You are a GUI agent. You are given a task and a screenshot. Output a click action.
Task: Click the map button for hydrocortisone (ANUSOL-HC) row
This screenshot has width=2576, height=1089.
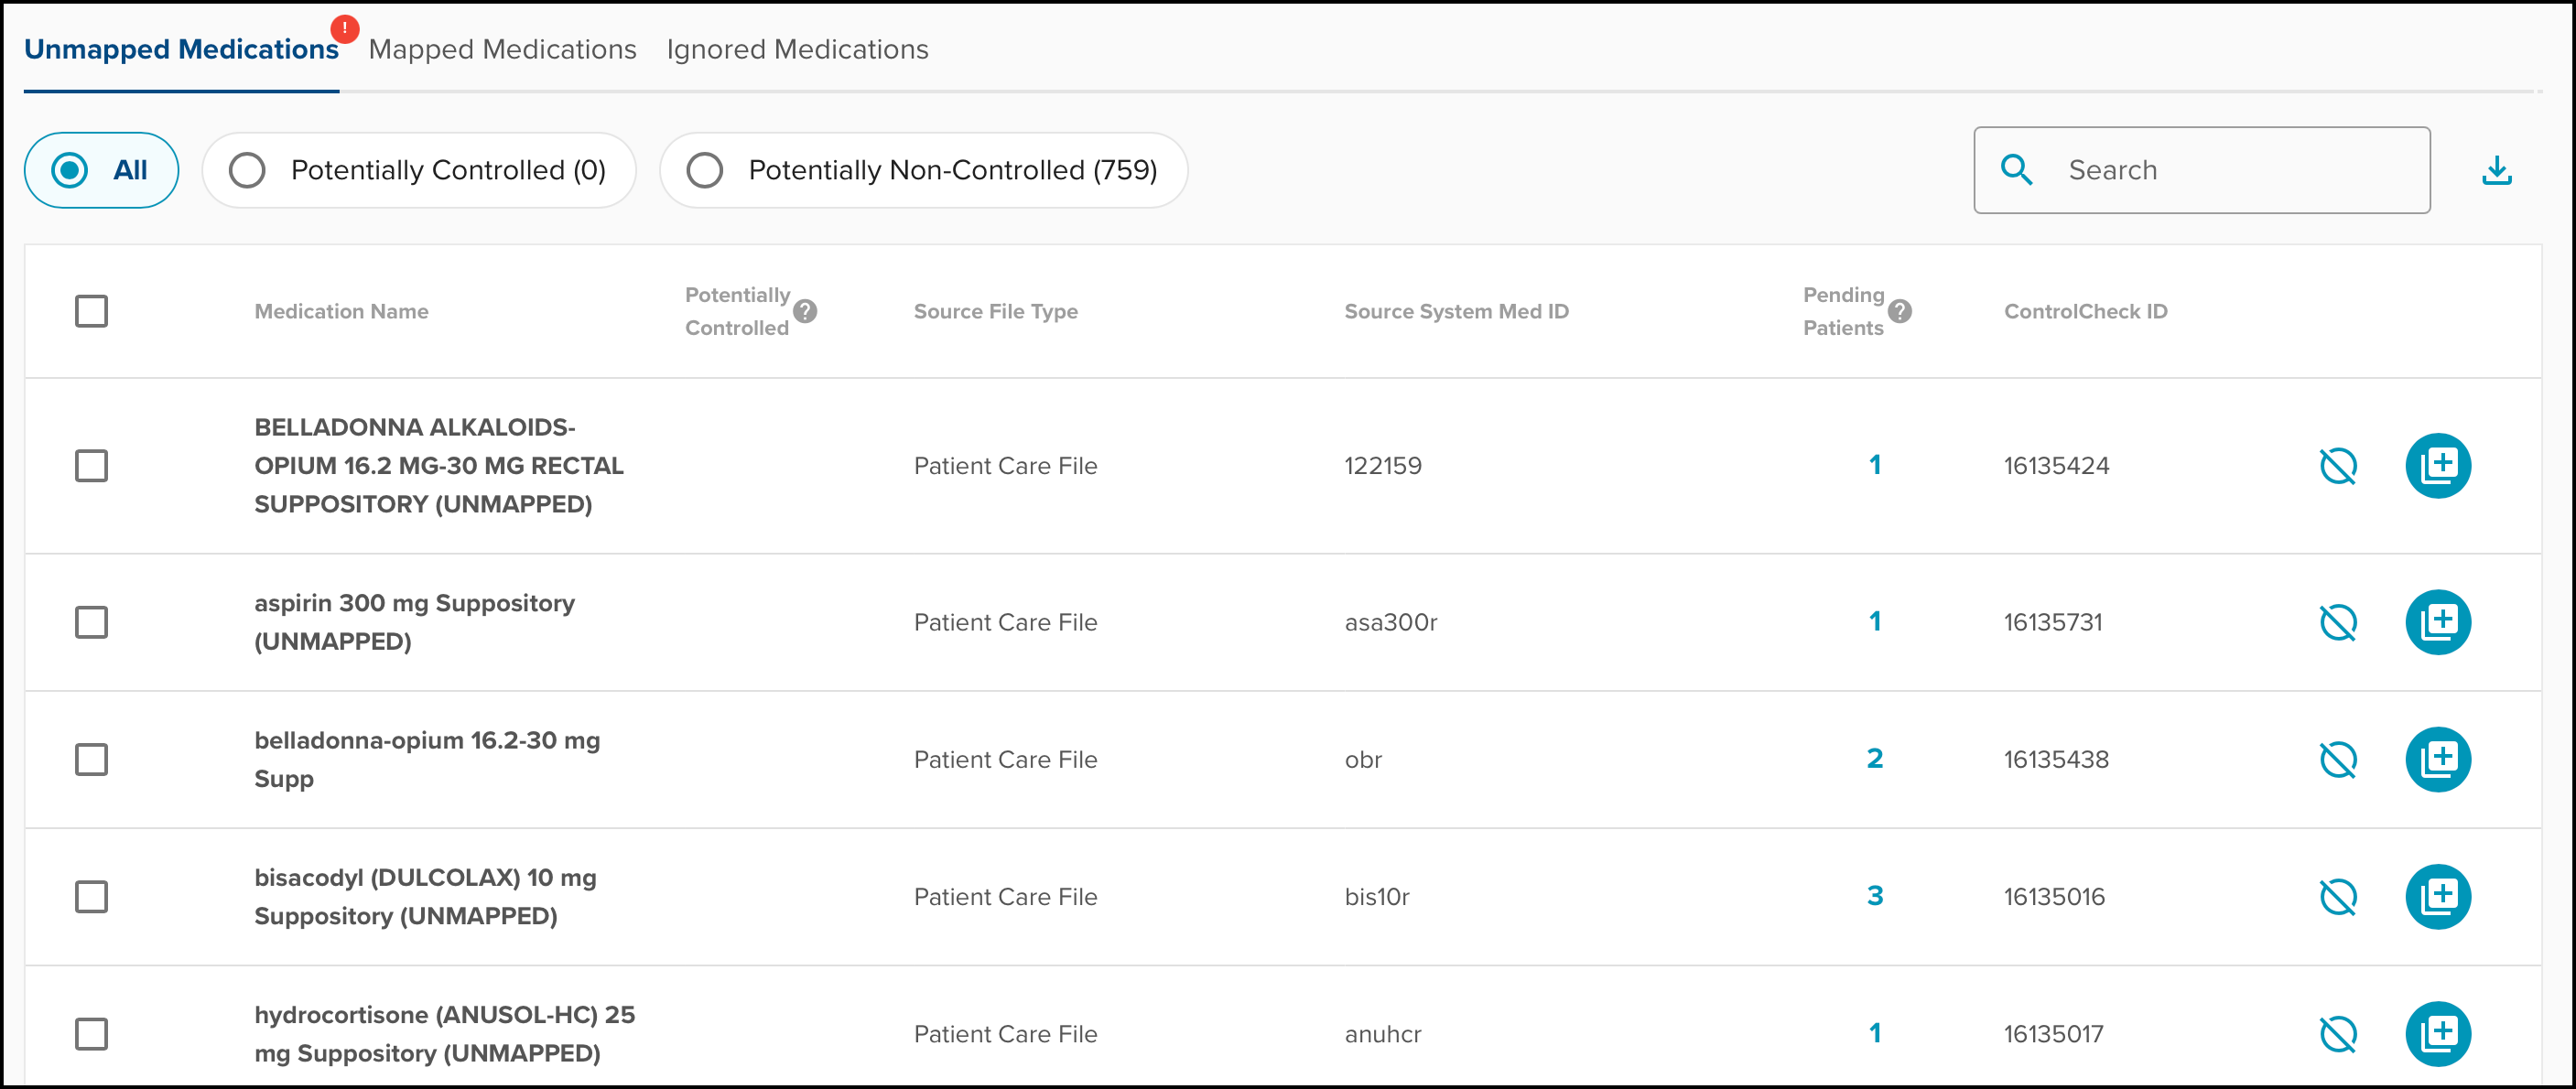coord(2437,1033)
